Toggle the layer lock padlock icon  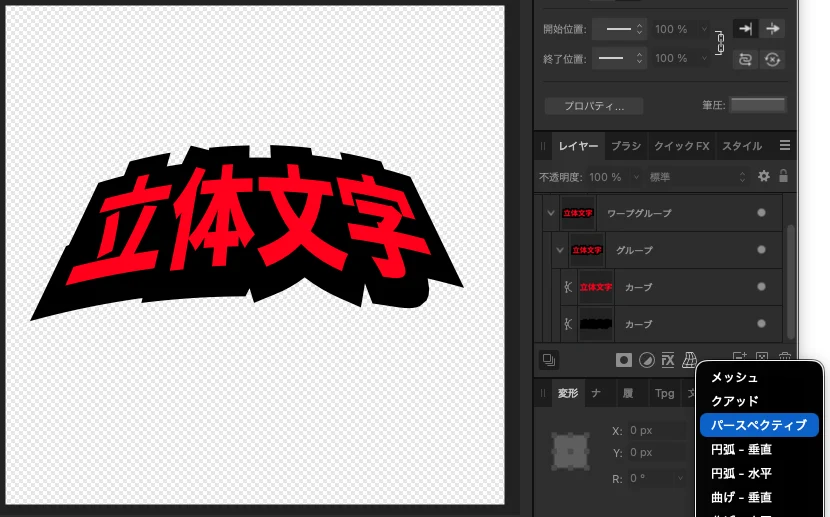(x=783, y=176)
